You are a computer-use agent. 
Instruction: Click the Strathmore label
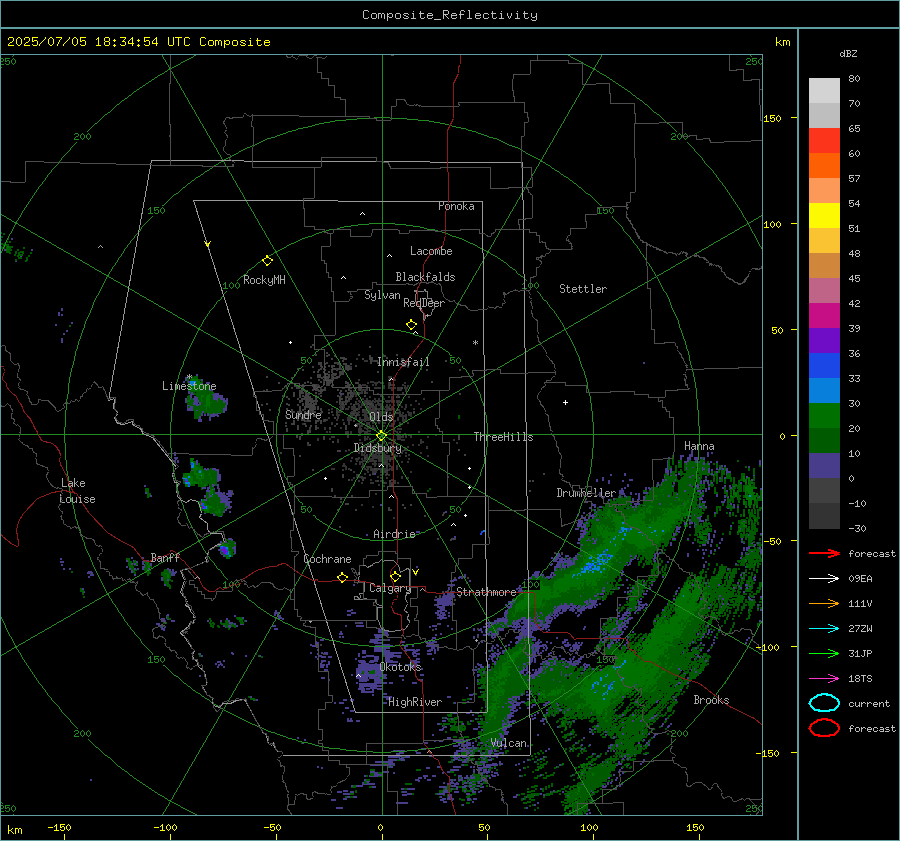486,592
